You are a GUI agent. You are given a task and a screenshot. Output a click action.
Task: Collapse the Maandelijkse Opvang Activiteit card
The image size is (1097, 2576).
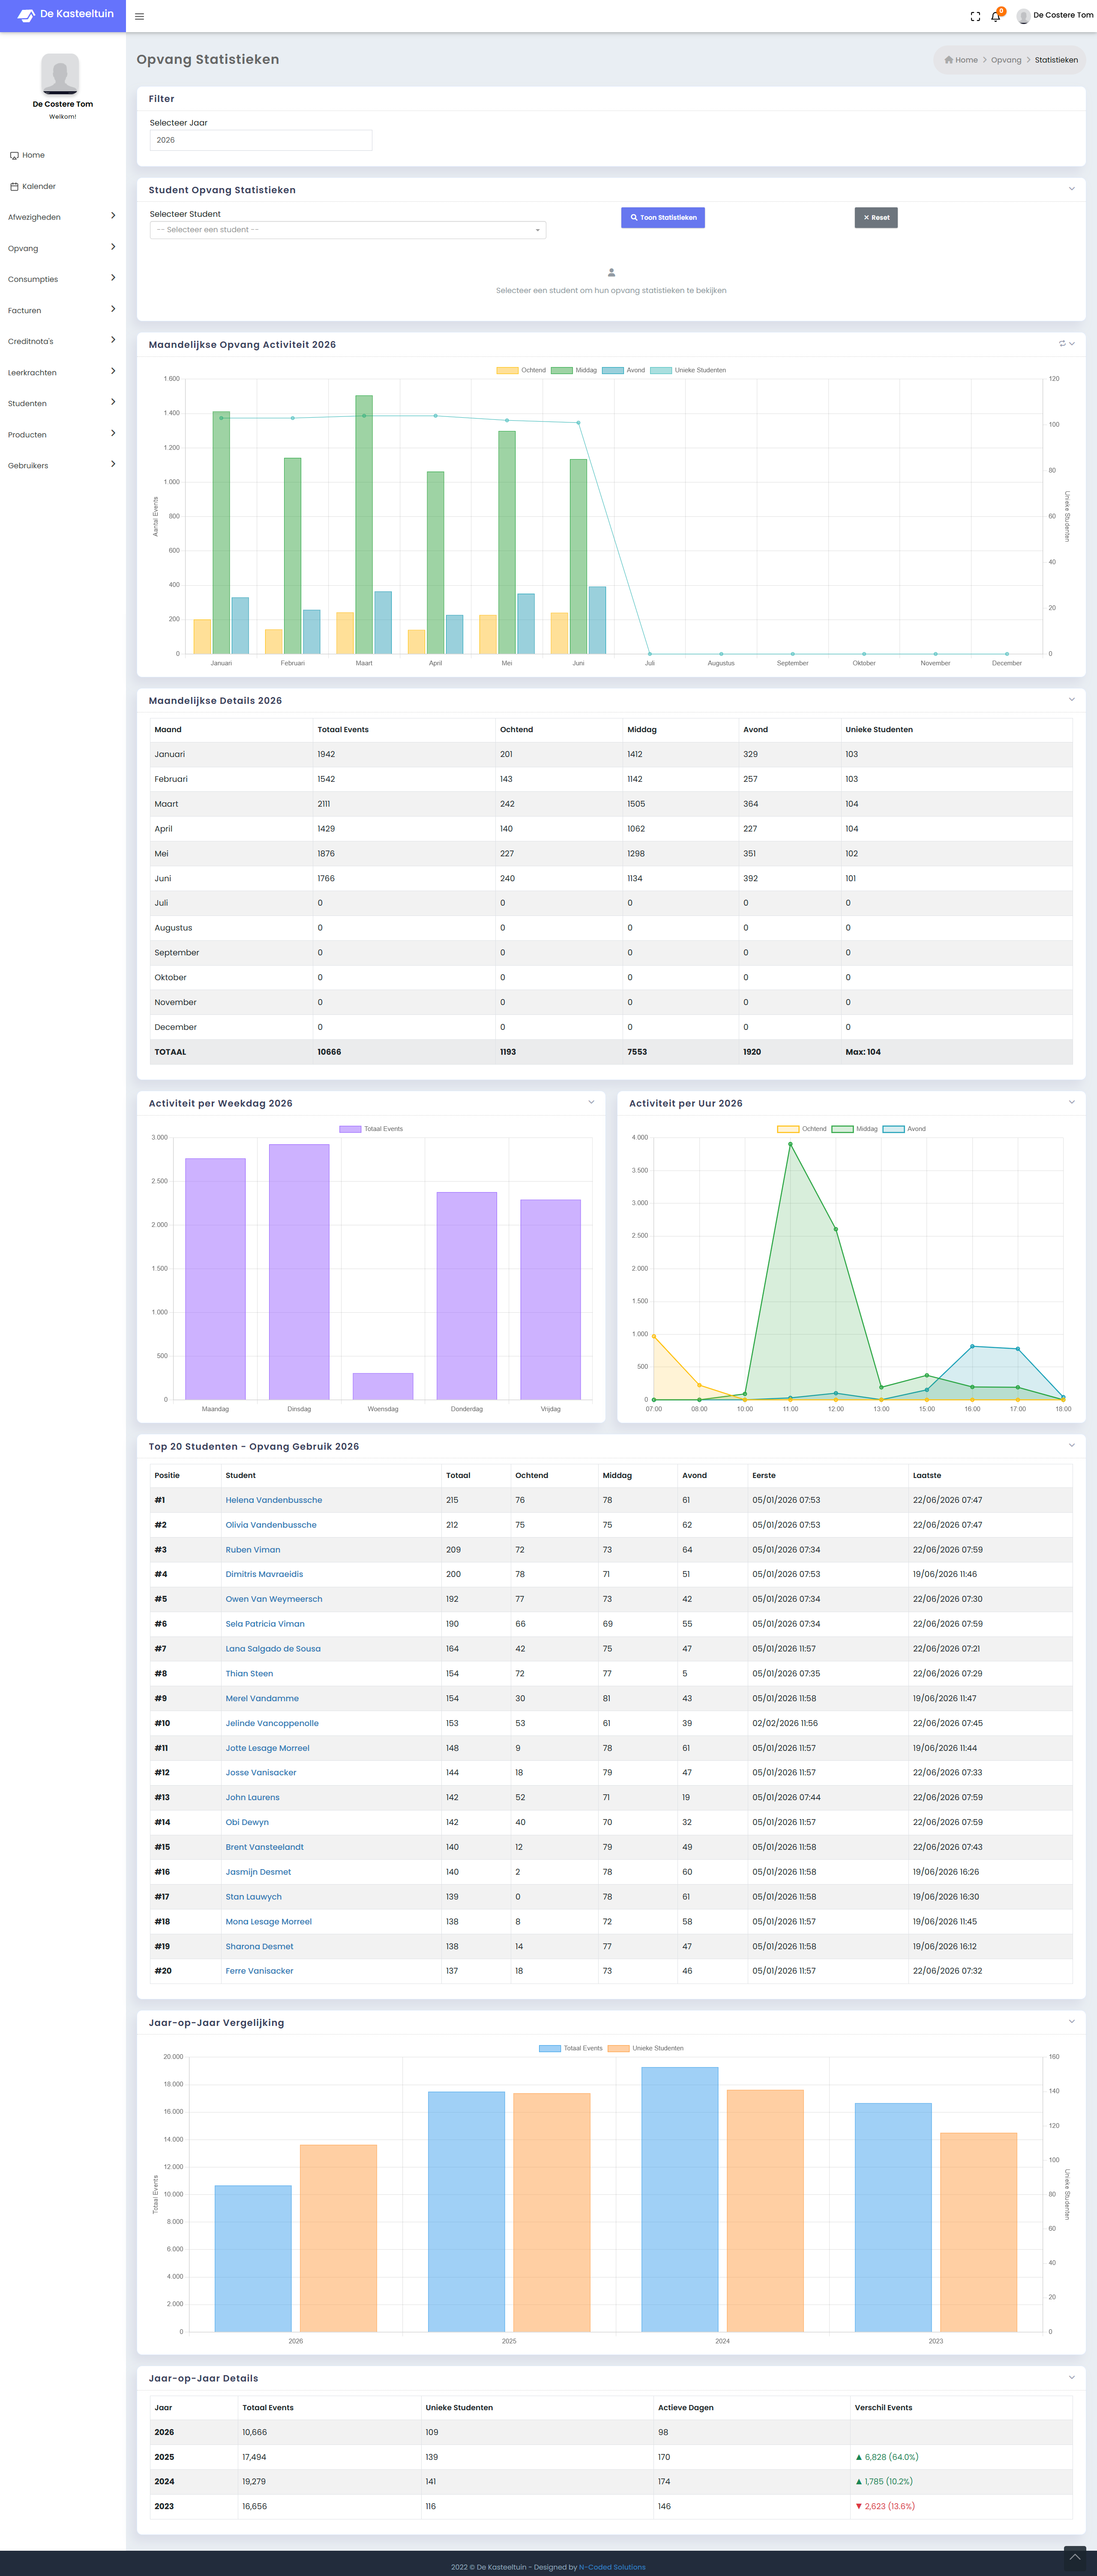click(1072, 344)
